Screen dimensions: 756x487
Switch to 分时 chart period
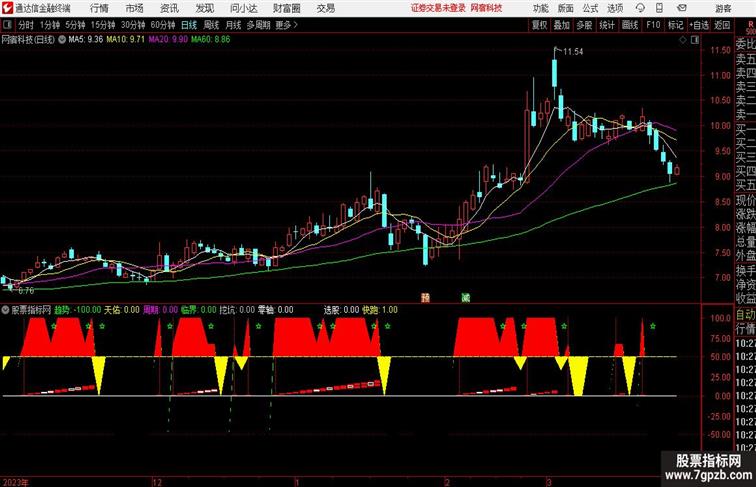coord(26,25)
